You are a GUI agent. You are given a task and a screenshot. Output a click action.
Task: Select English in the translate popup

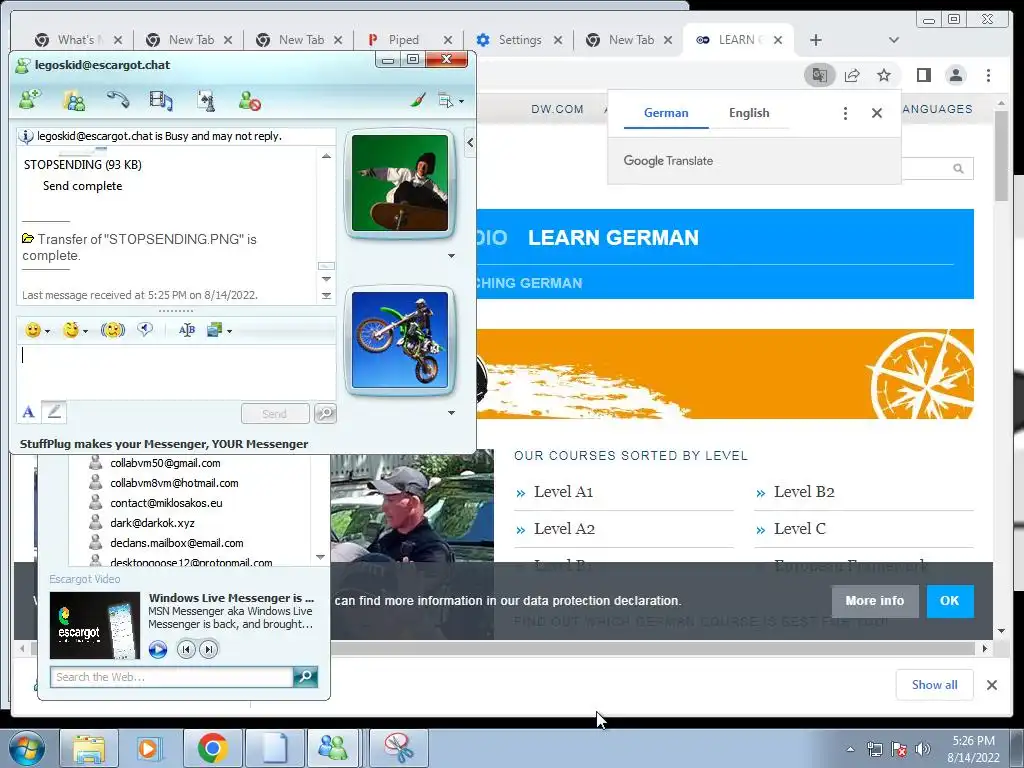tap(749, 113)
